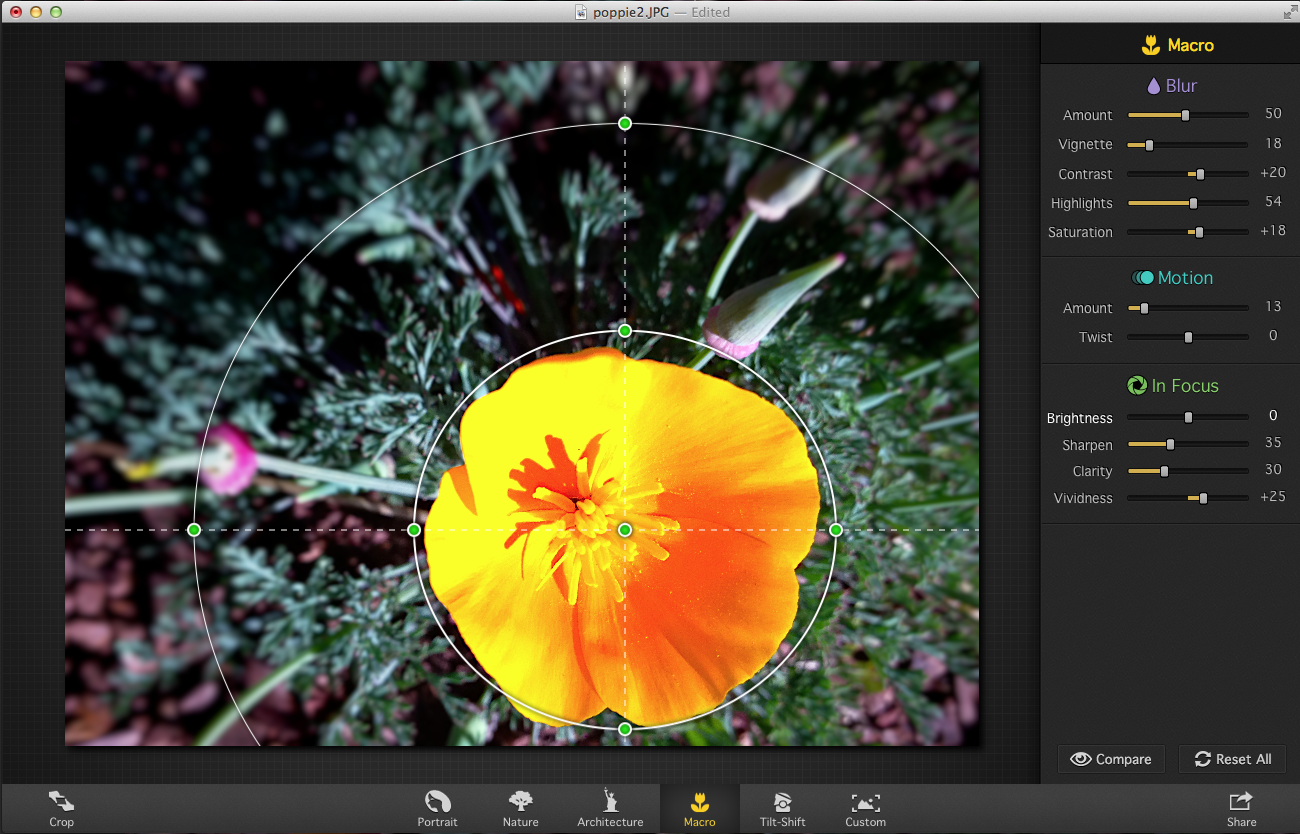
Task: Click the Brightness label
Action: [x=1079, y=418]
